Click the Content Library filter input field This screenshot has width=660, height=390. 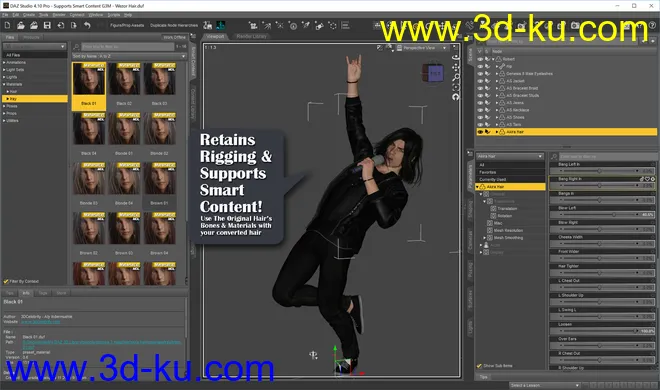tap(127, 46)
